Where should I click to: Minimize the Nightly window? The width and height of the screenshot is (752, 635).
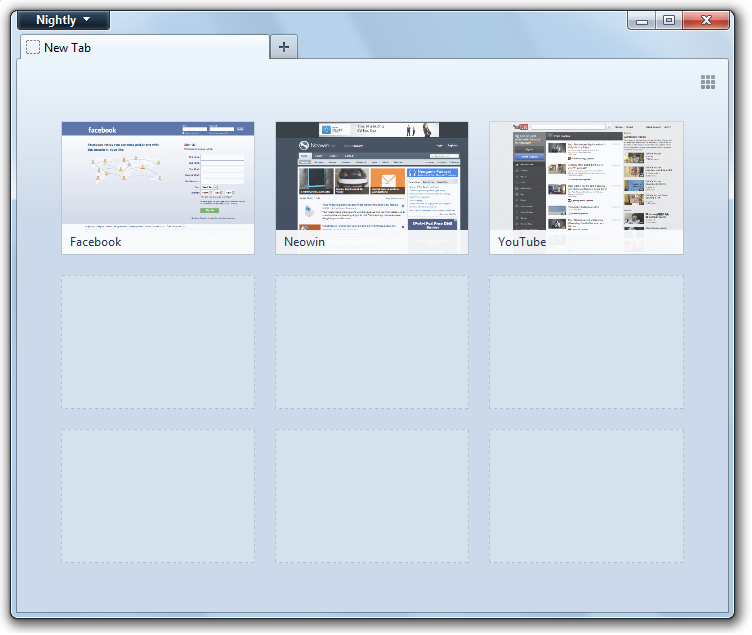642,21
